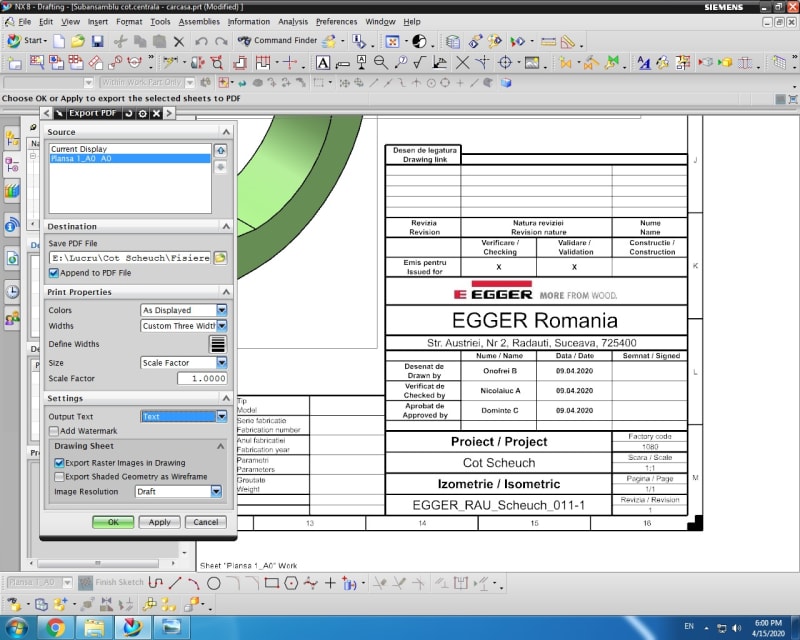Click the Centermark crosshair circle icon
Screen dimensions: 800x640
(505, 62)
